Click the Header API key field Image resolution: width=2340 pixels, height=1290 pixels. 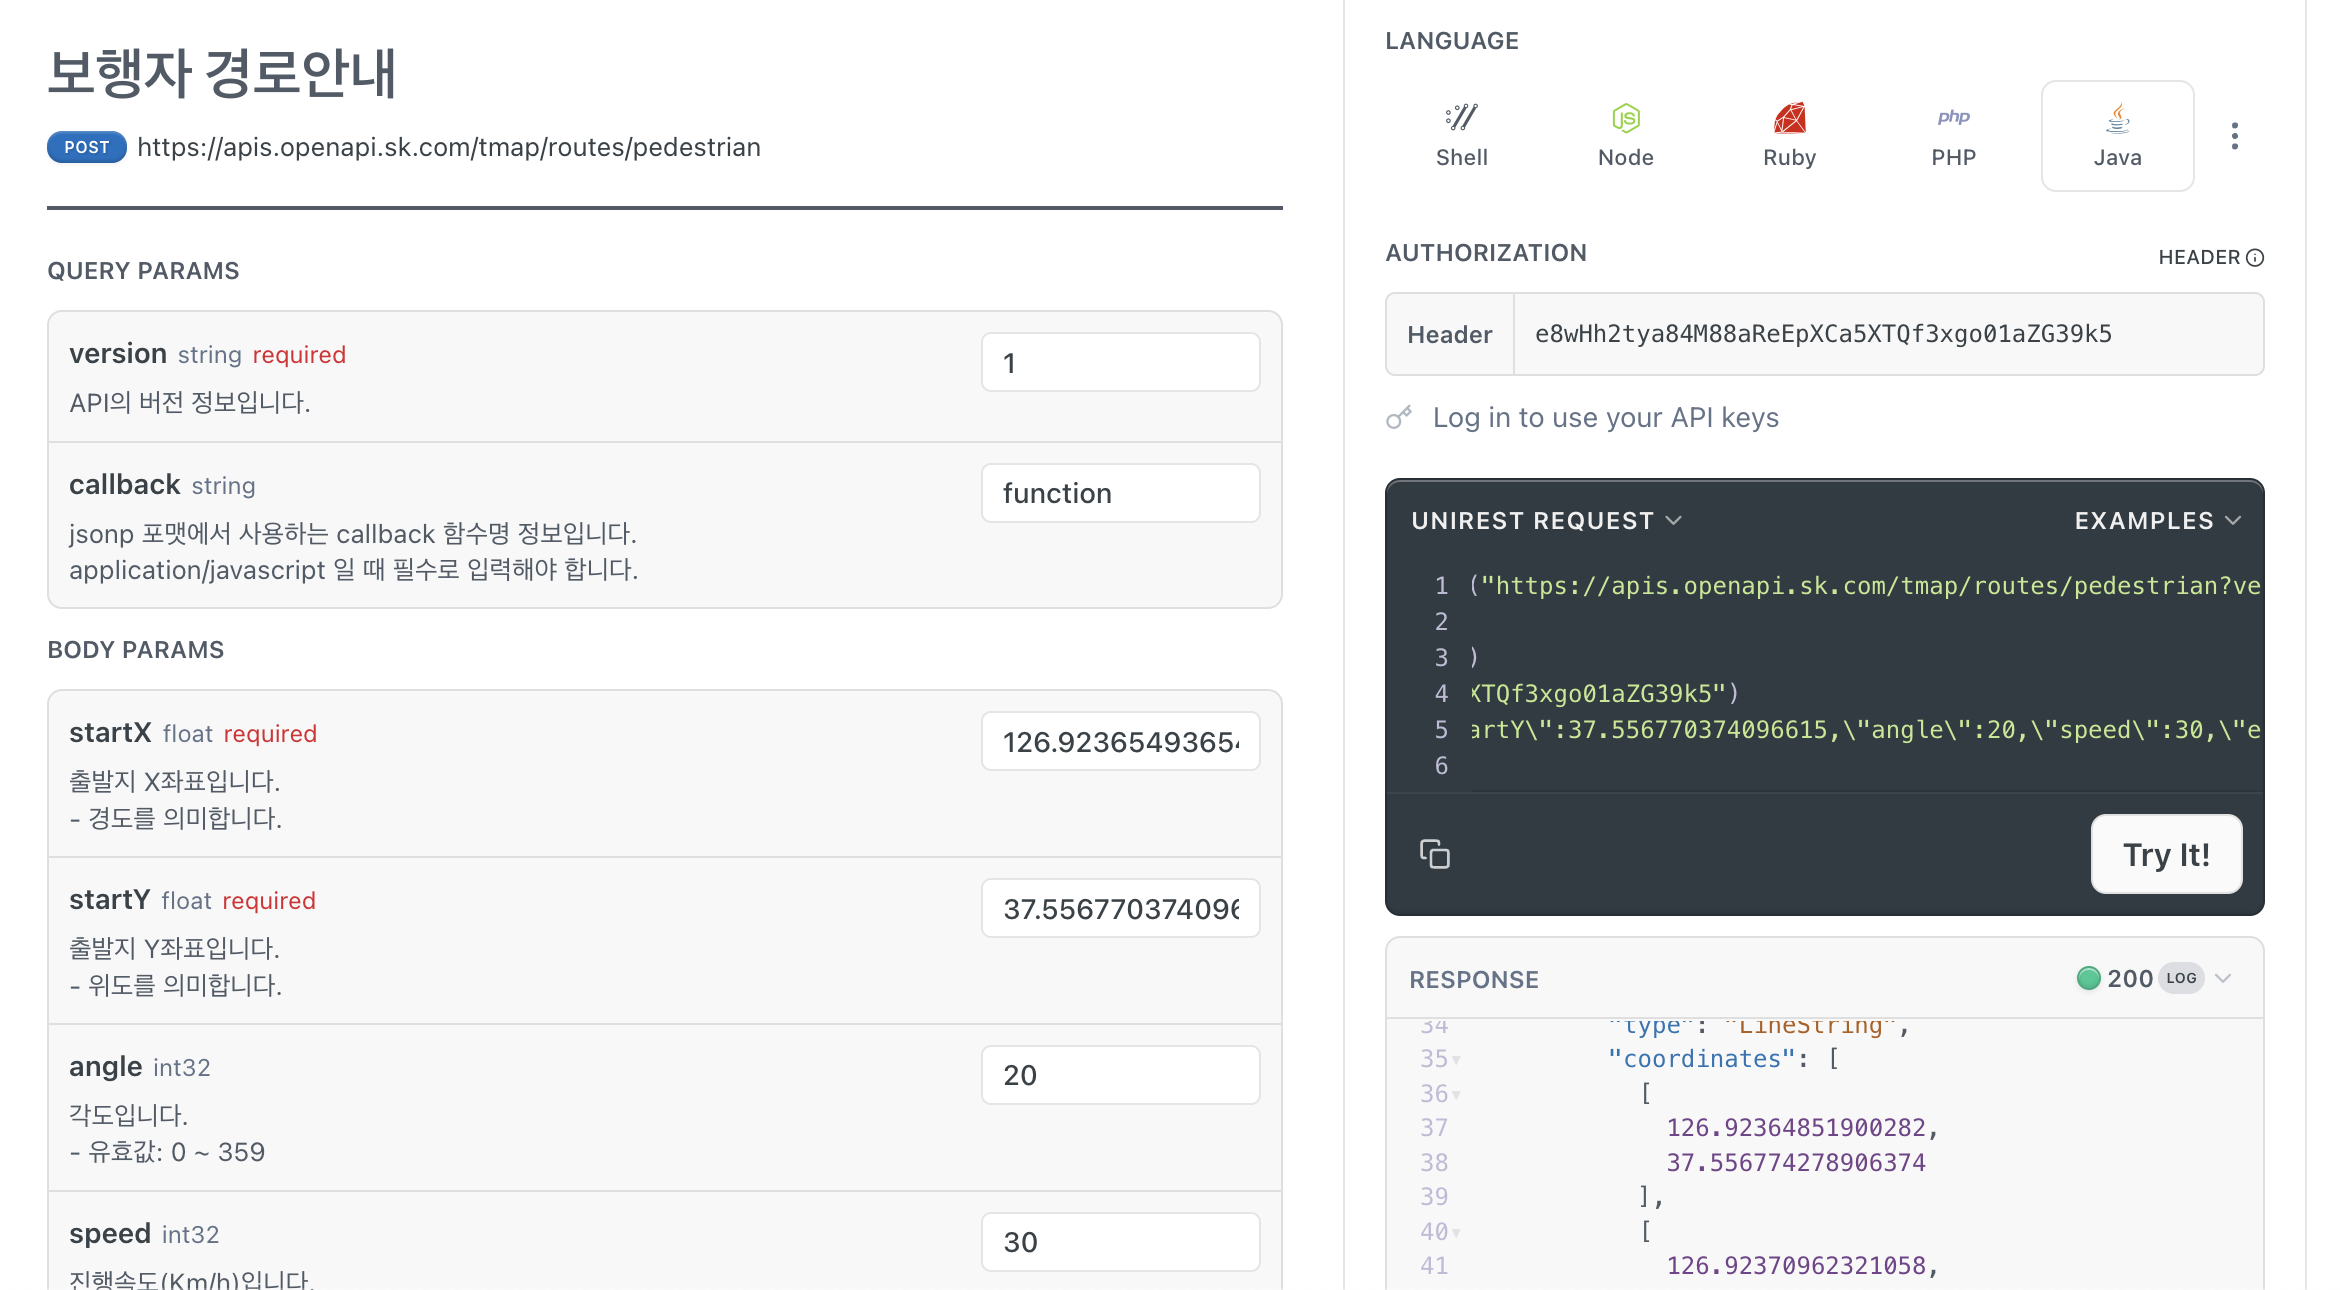click(1886, 335)
